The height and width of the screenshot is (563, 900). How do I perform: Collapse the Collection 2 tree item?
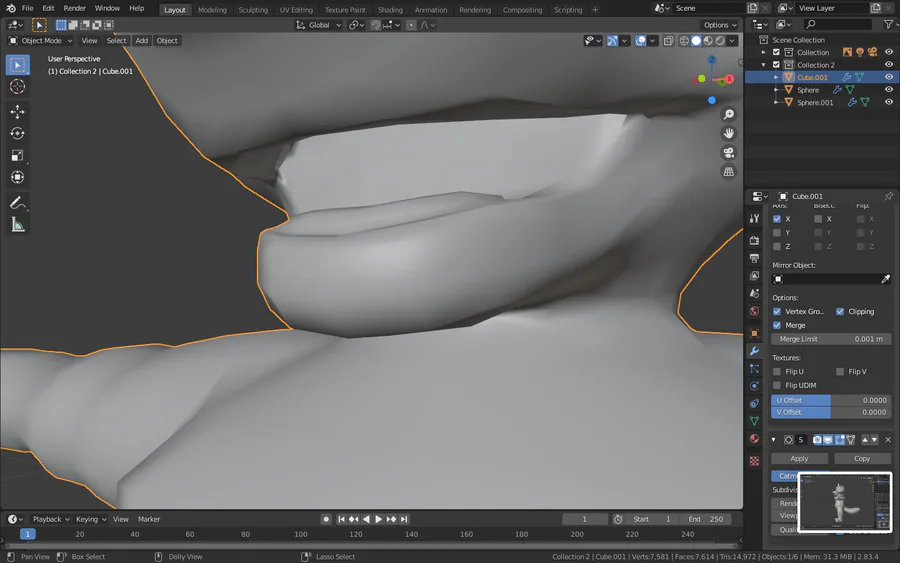click(763, 65)
